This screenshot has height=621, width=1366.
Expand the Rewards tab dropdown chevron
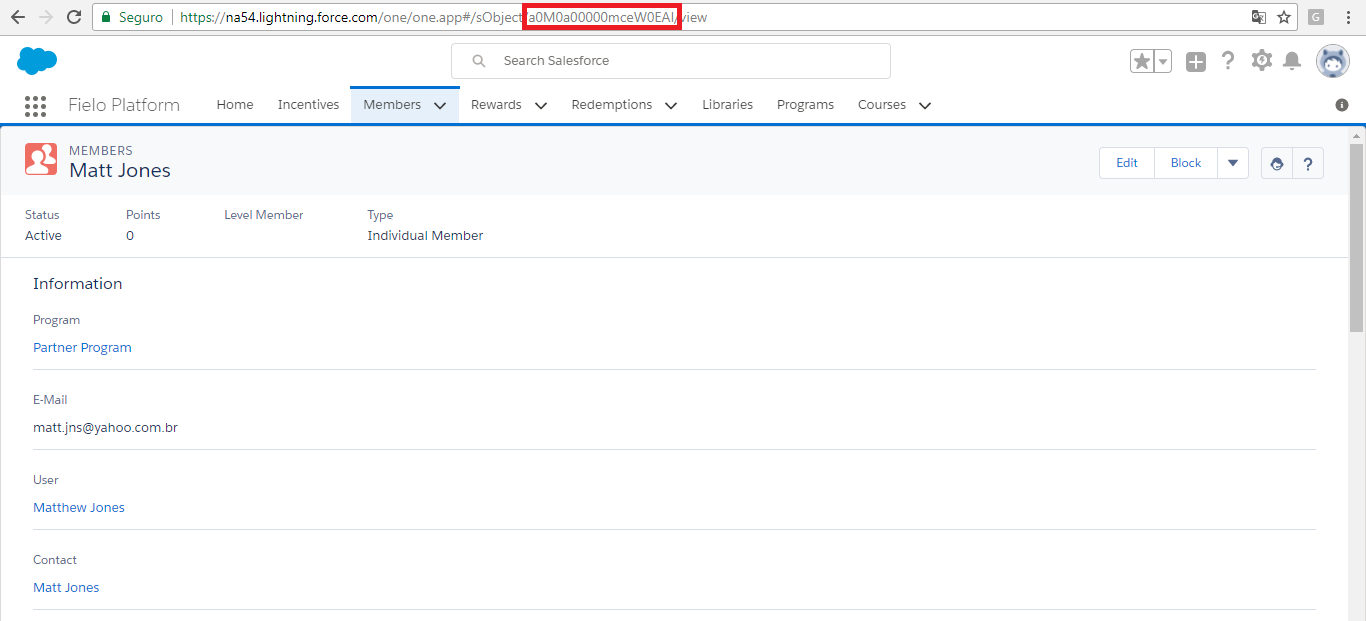point(540,105)
